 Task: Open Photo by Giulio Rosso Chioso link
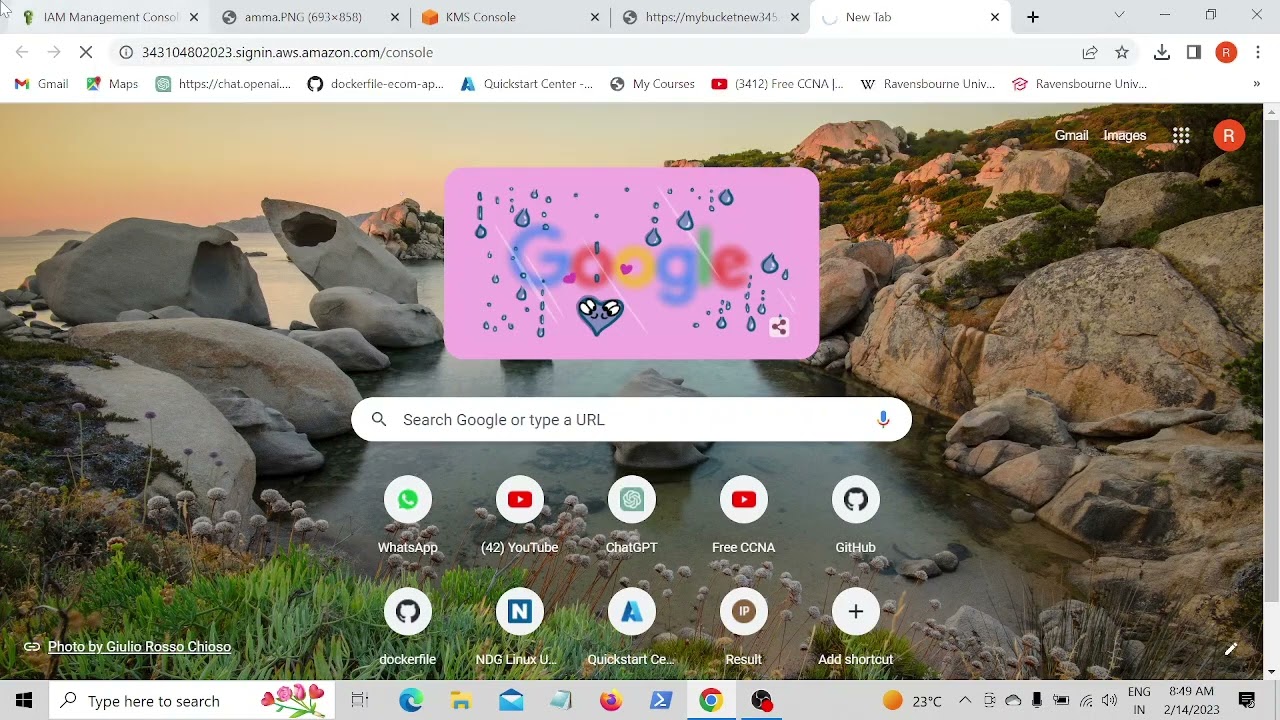pos(139,647)
